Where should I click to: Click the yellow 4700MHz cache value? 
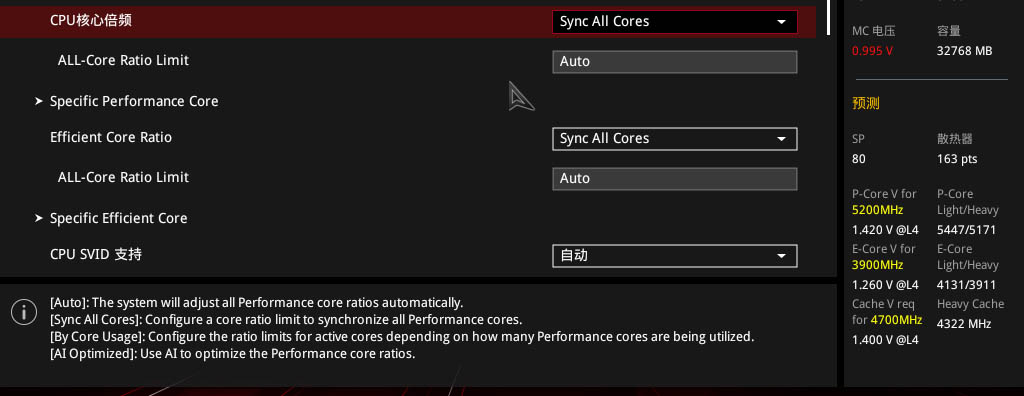click(896, 320)
